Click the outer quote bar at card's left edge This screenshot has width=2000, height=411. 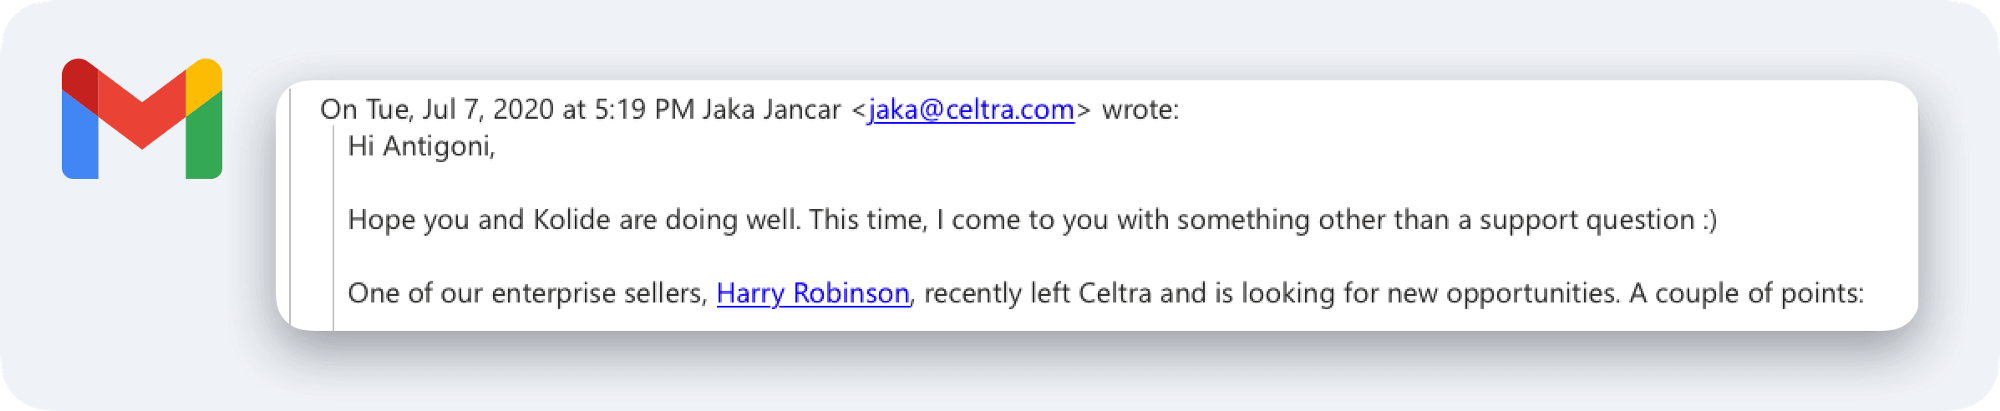pos(290,205)
